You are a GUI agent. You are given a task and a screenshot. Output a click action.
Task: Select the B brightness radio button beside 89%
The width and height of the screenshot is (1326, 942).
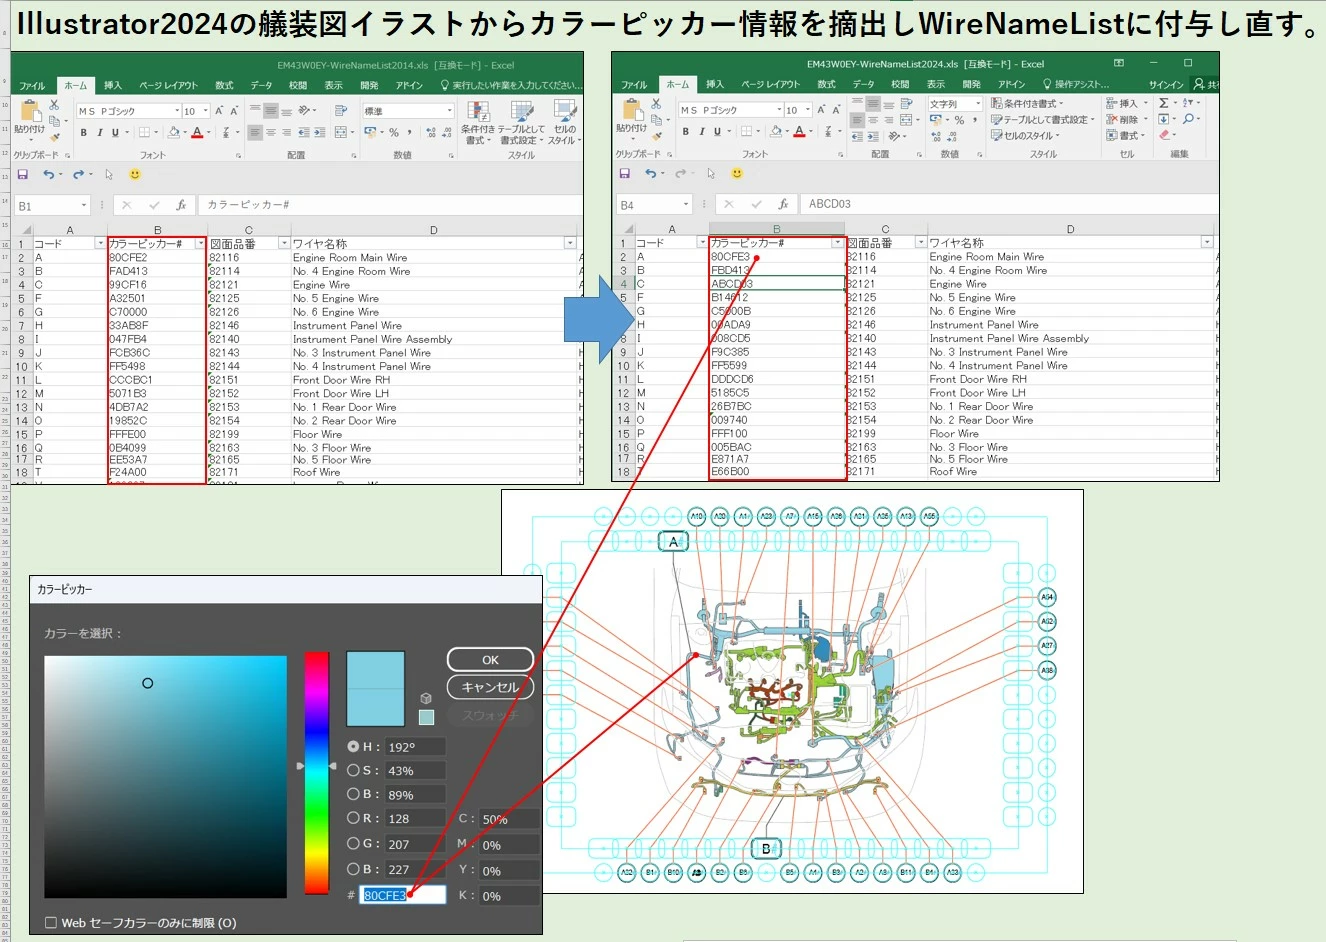coord(353,794)
